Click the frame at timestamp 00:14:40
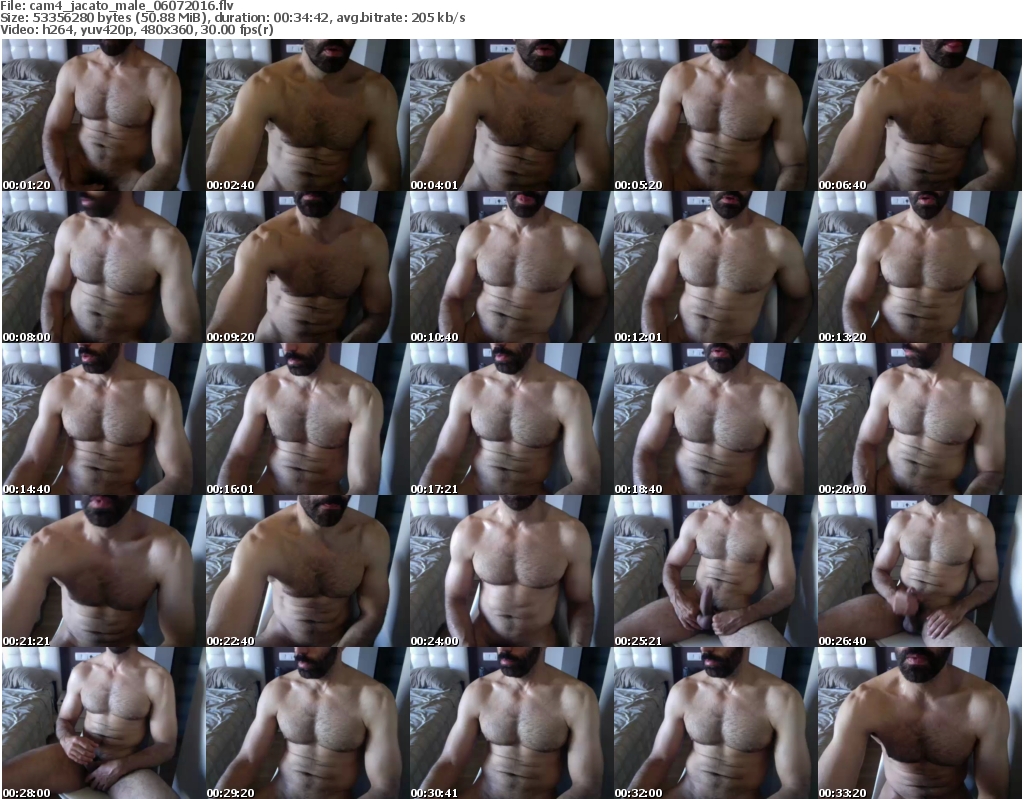Viewport: 1024px width, 799px height. tap(102, 419)
